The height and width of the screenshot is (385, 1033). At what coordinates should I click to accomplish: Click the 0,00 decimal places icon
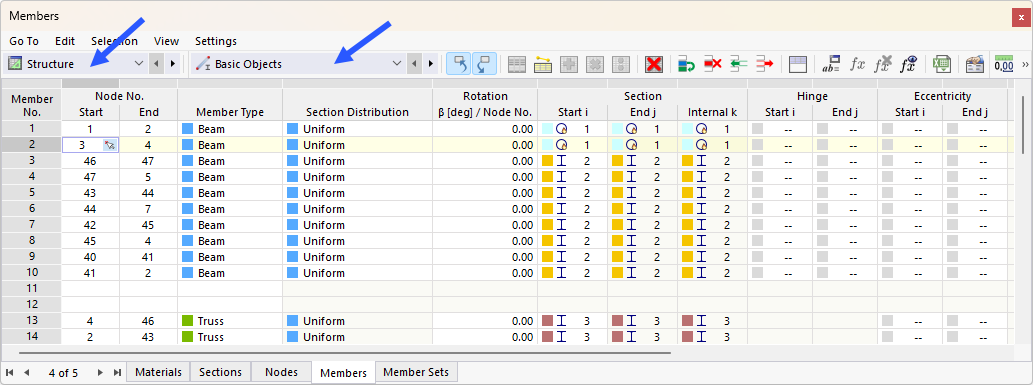coord(1004,64)
